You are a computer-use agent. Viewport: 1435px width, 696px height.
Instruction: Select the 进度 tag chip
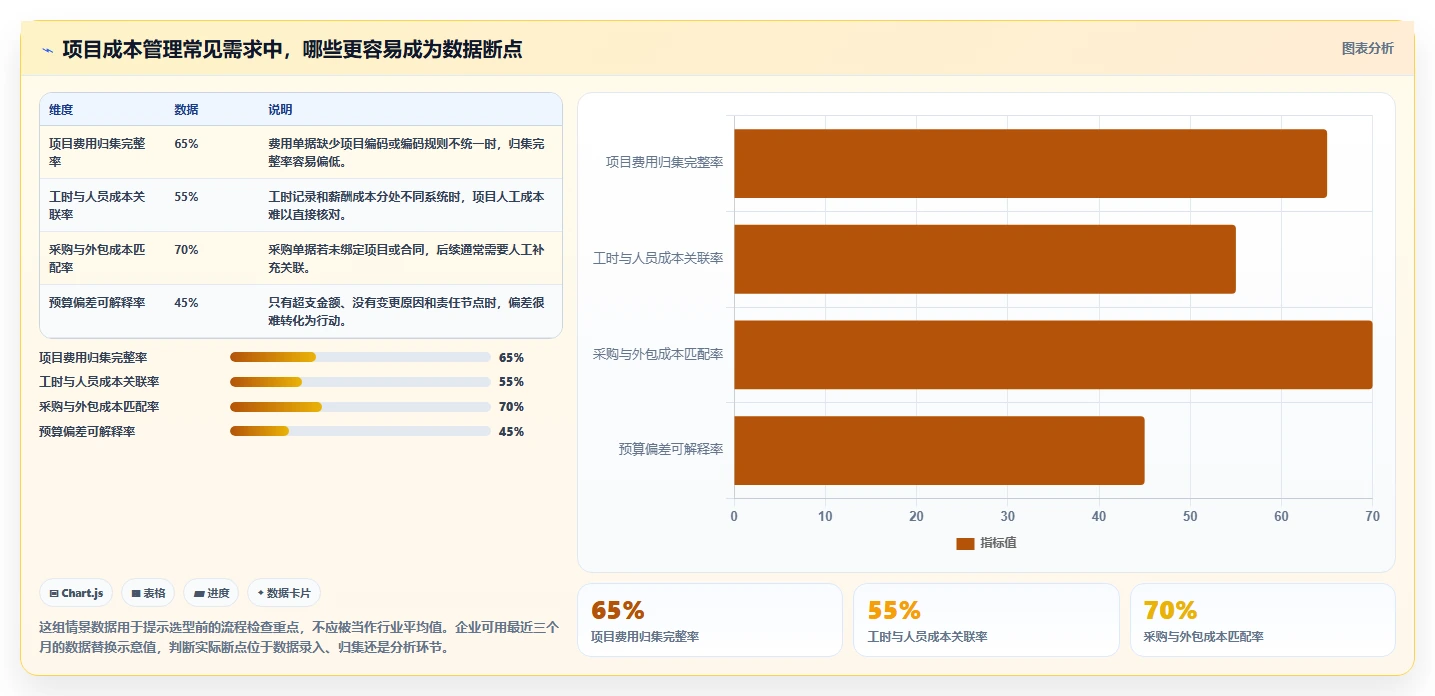pos(212,593)
